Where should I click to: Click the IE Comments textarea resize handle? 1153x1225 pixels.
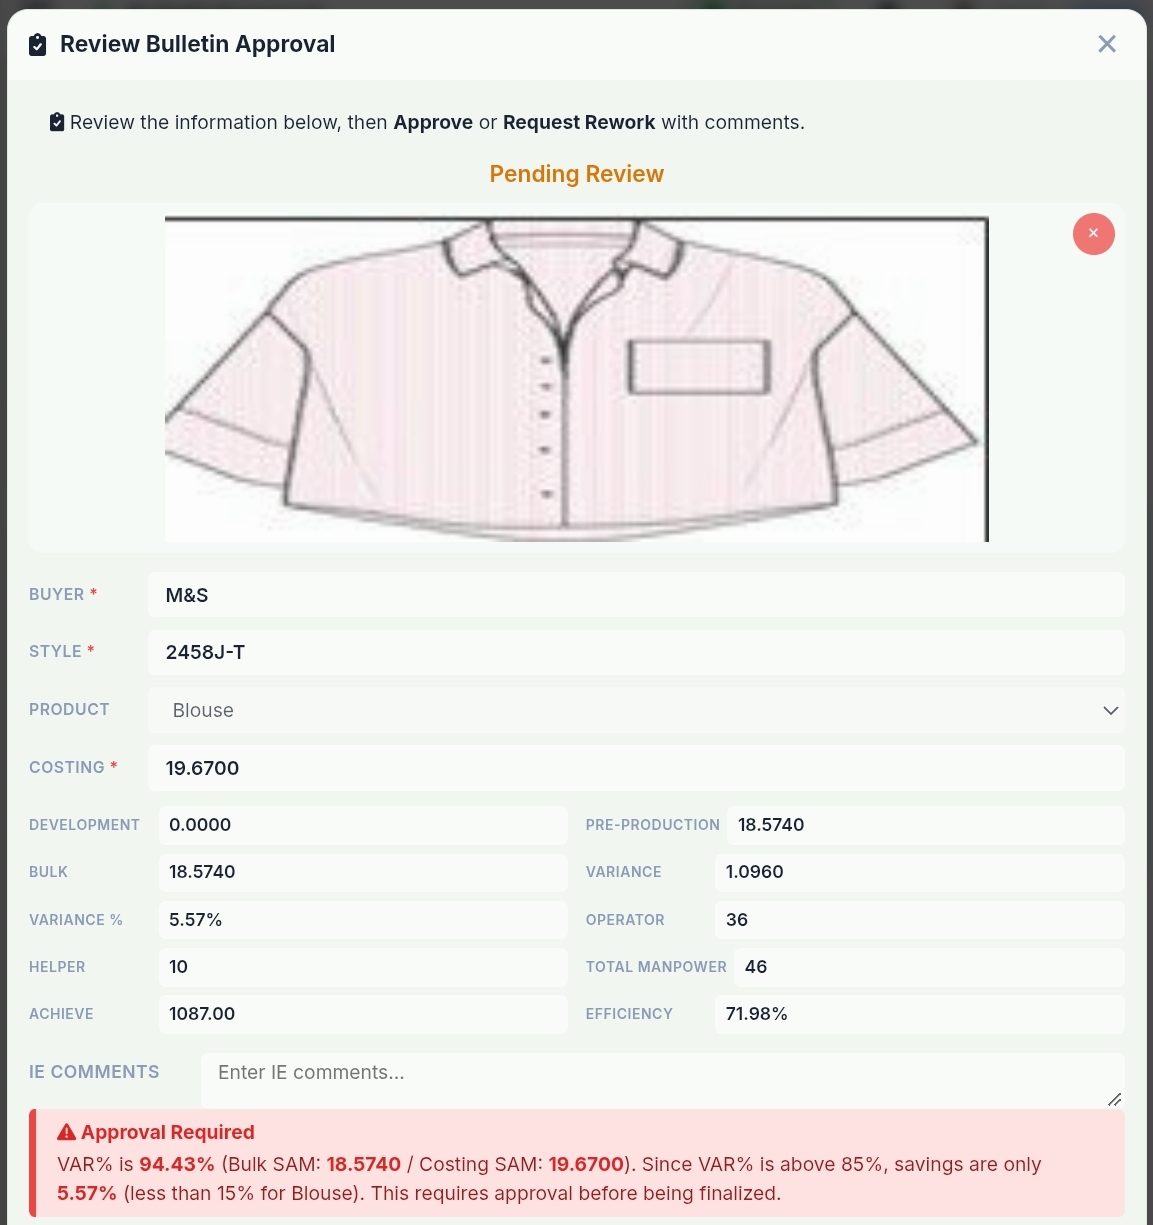pyautogui.click(x=1115, y=1099)
